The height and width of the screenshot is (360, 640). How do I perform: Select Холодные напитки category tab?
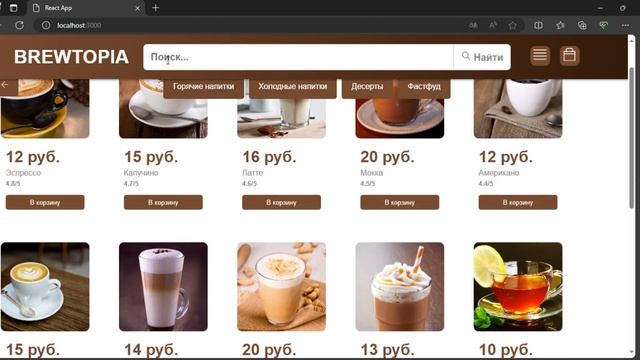293,87
